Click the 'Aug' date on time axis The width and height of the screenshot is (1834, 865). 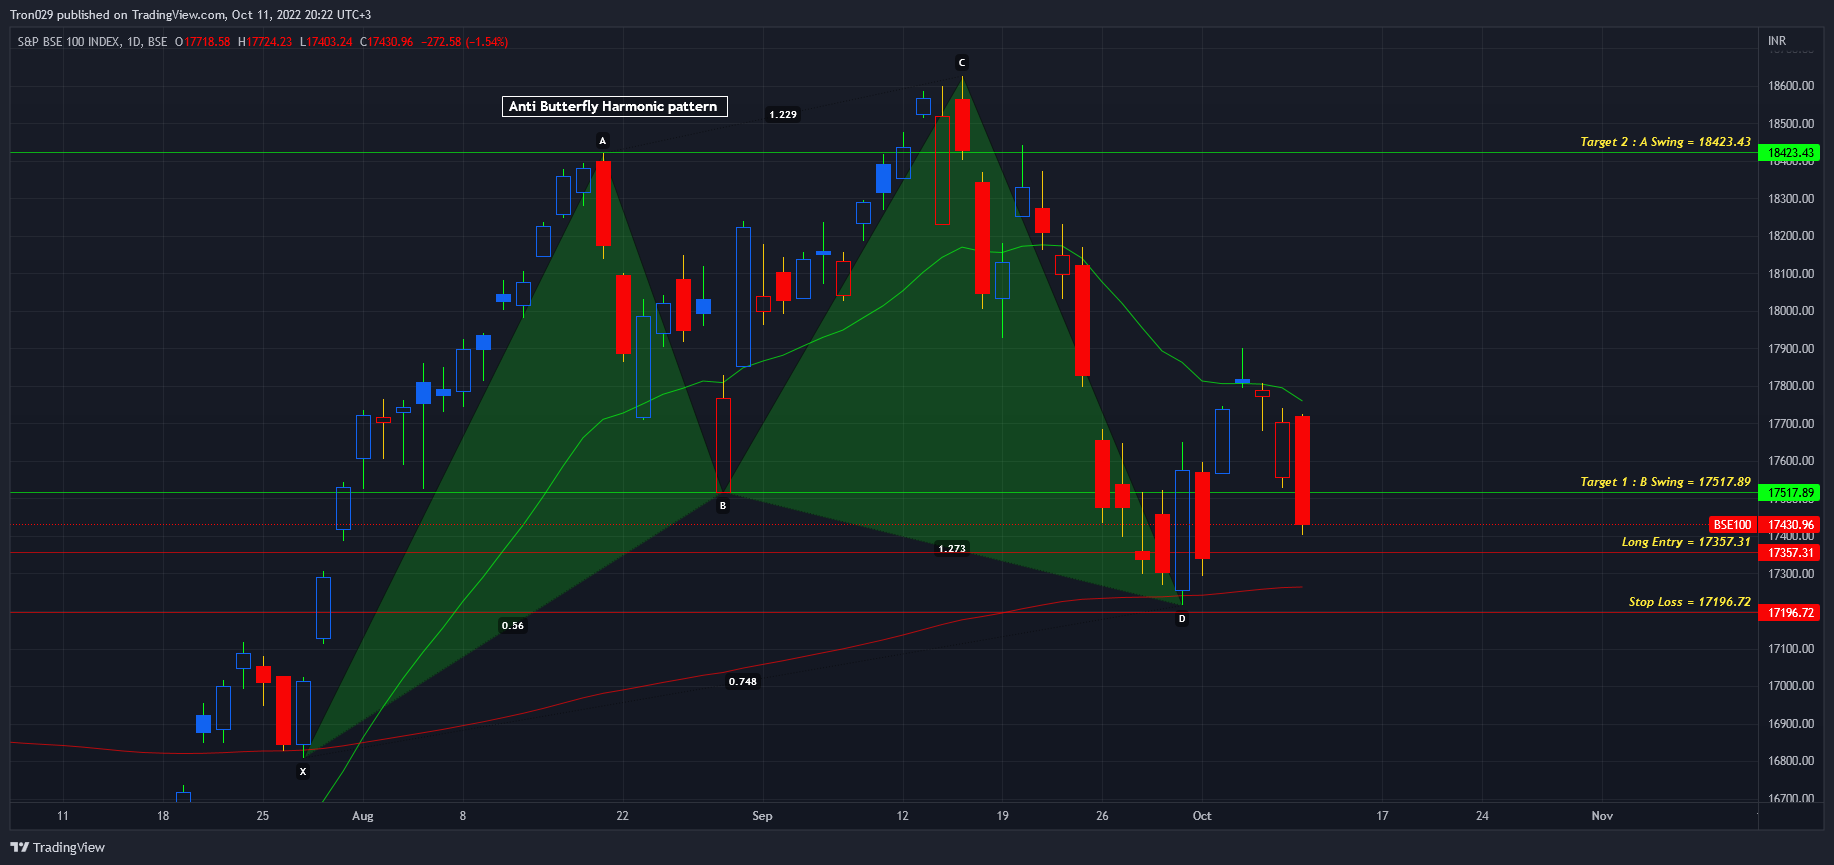pyautogui.click(x=363, y=816)
